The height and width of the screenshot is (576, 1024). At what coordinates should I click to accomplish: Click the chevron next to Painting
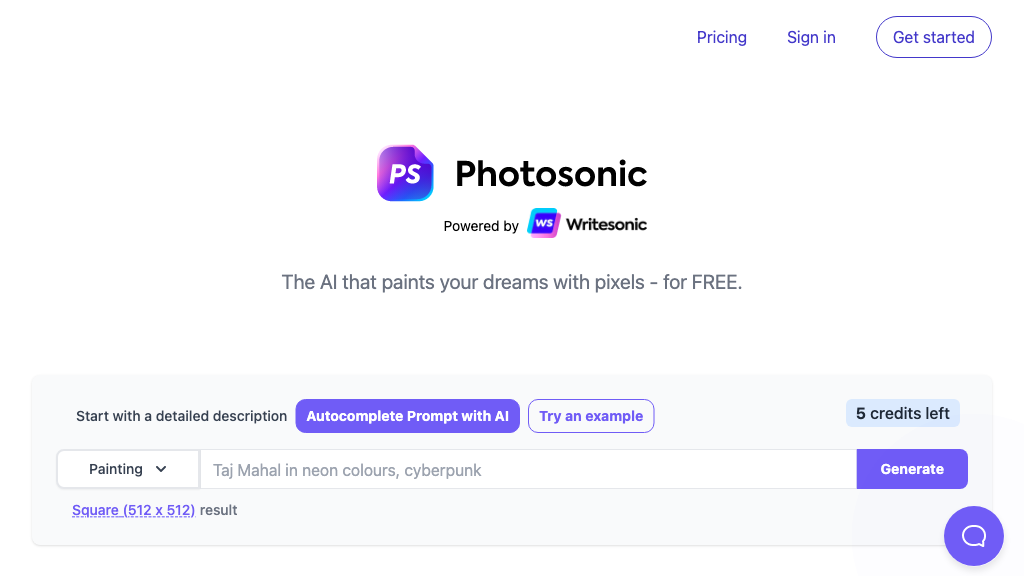point(163,469)
